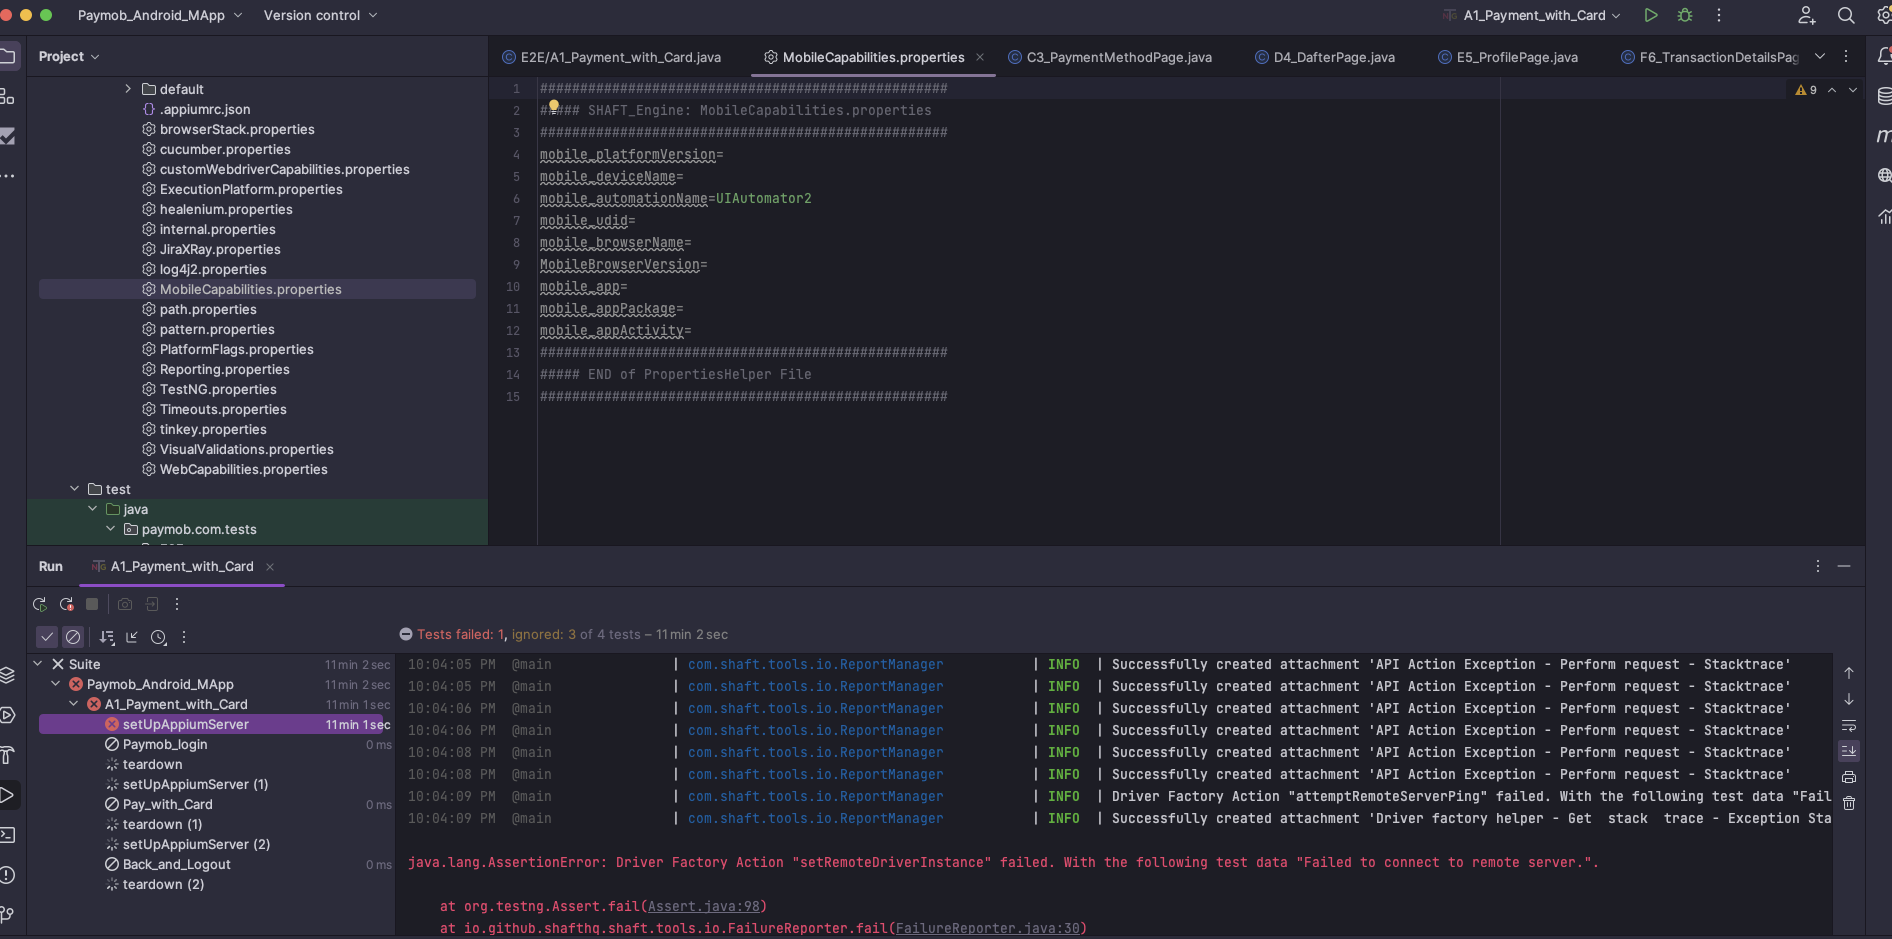Open the Version control menu
This screenshot has width=1892, height=939.
tap(313, 15)
